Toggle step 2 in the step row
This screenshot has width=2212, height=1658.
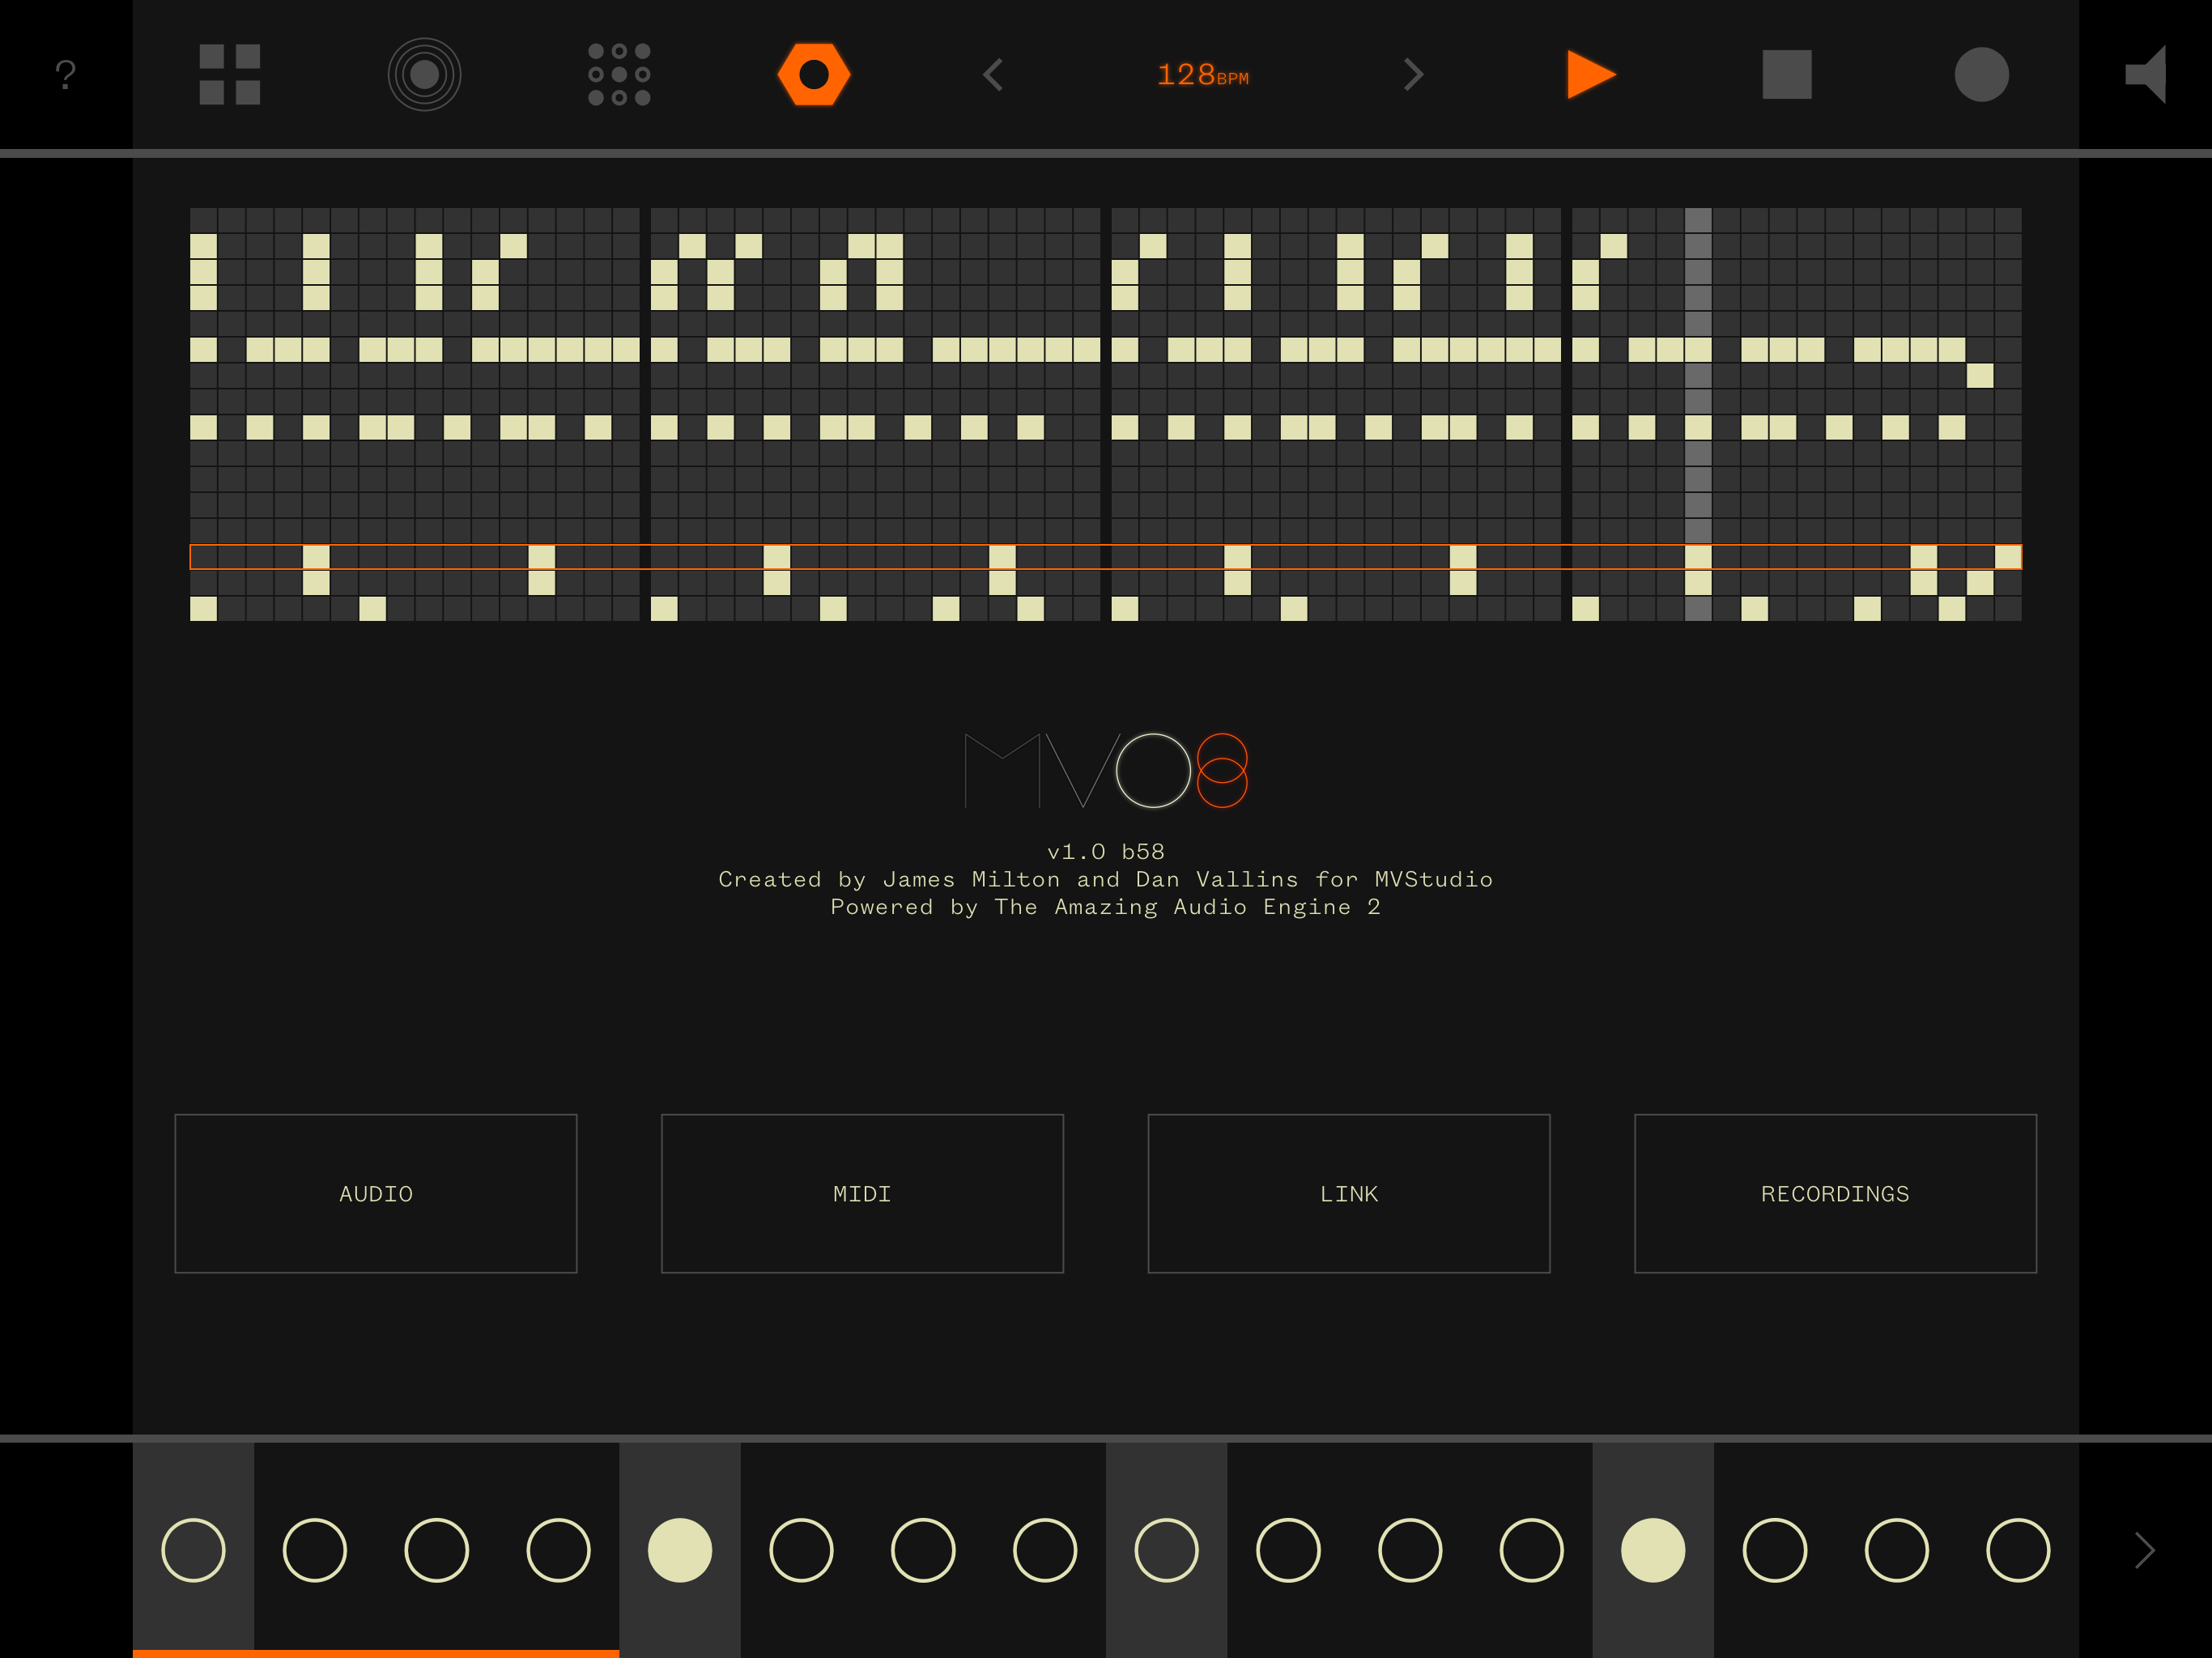pos(315,1550)
